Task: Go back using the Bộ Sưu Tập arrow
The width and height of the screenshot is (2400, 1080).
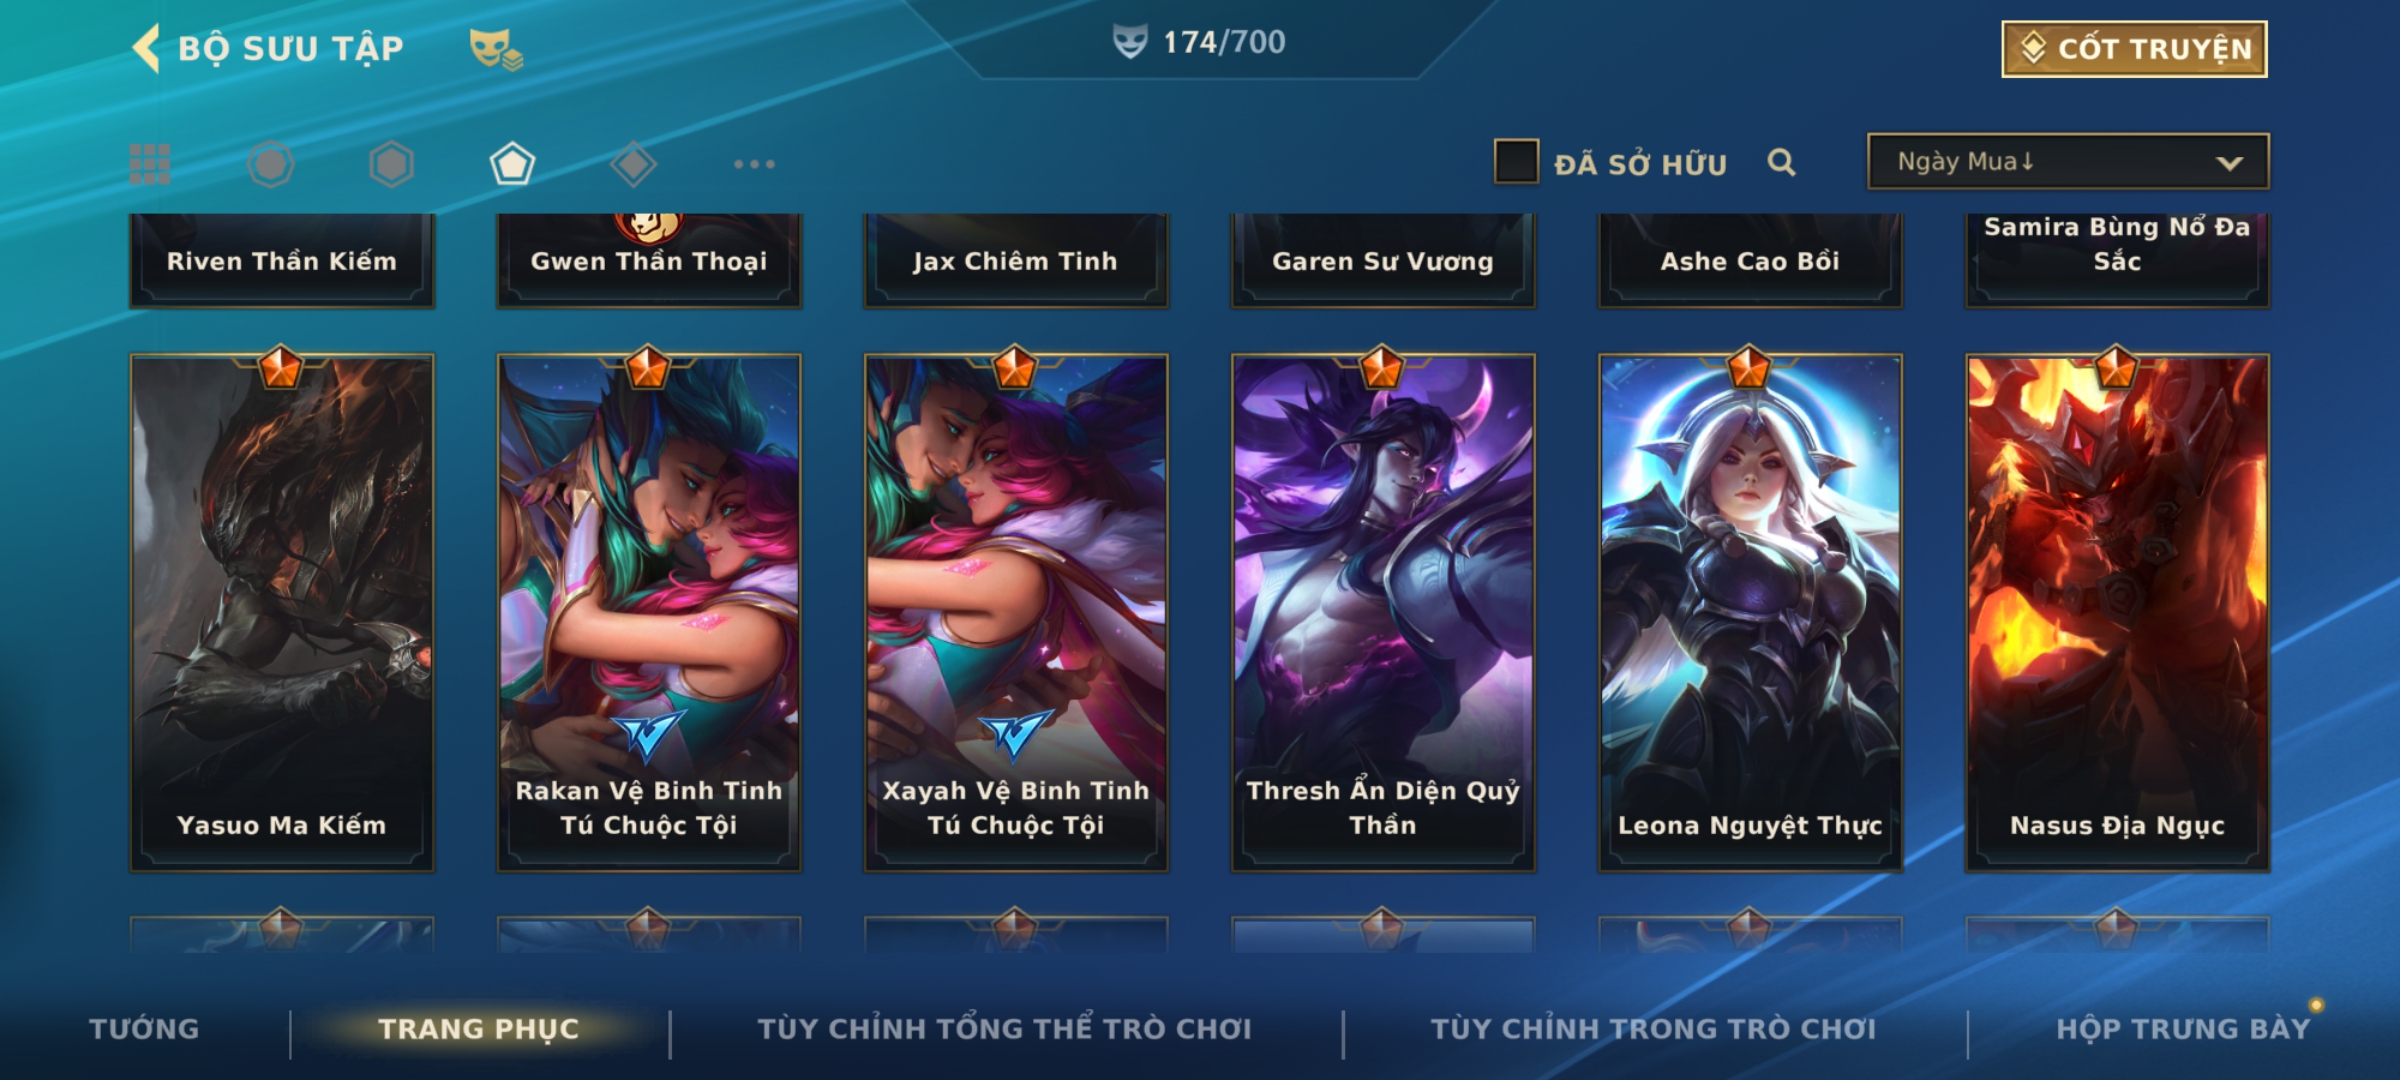Action: point(147,49)
